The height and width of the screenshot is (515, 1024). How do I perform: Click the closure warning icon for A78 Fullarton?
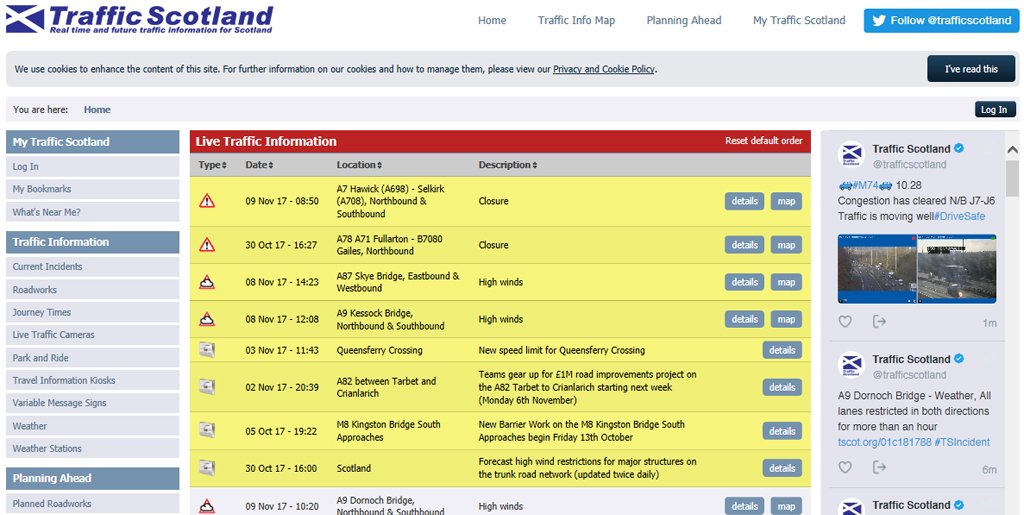[207, 245]
